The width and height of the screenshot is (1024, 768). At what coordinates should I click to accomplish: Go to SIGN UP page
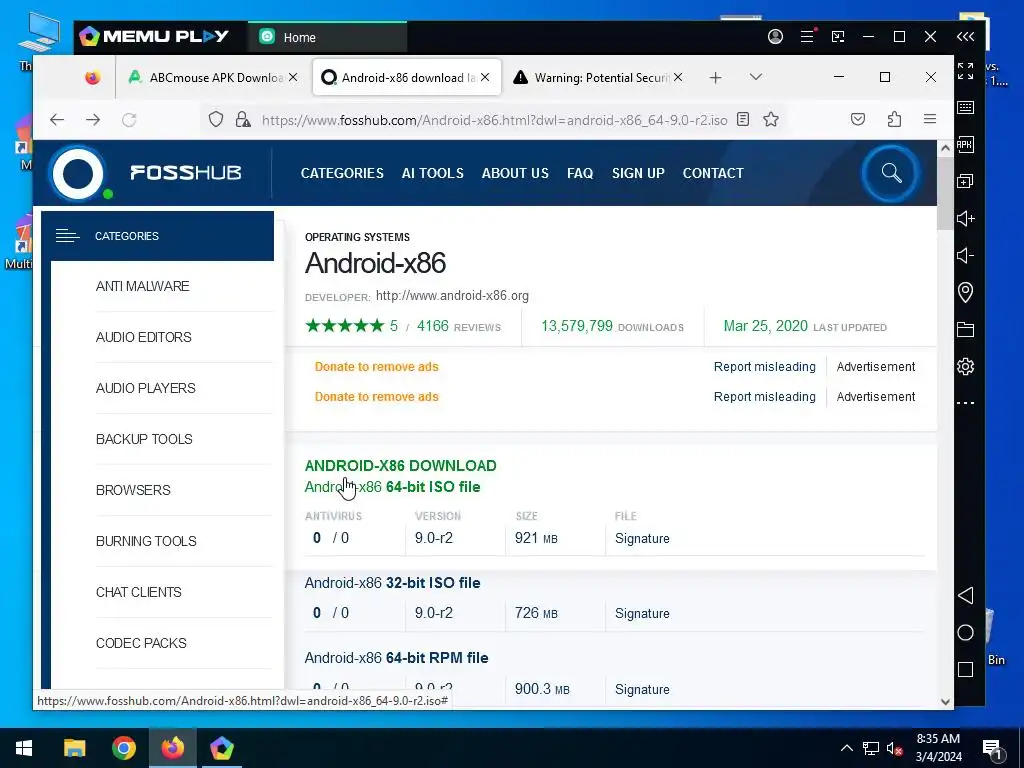(x=638, y=173)
